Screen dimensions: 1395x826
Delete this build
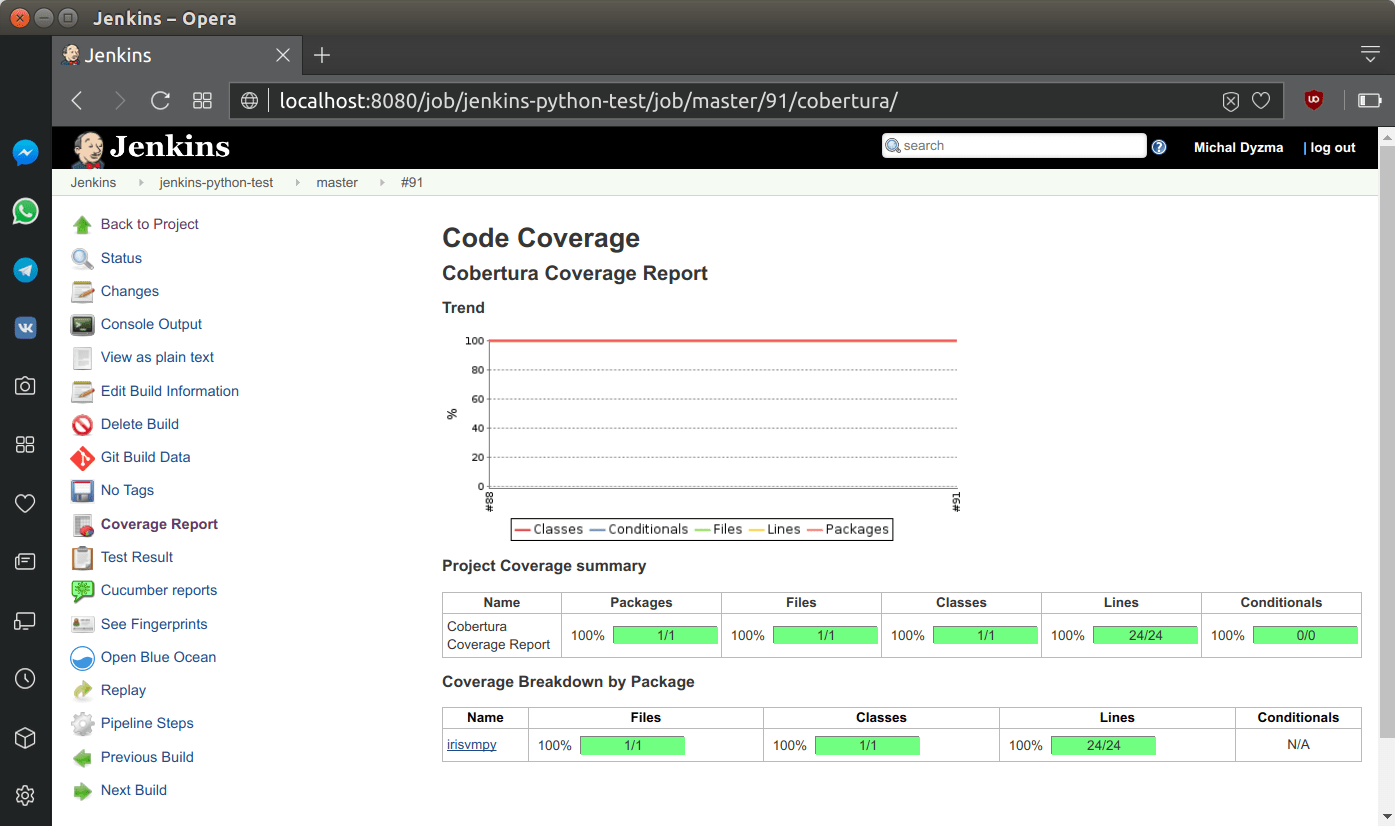click(x=139, y=424)
